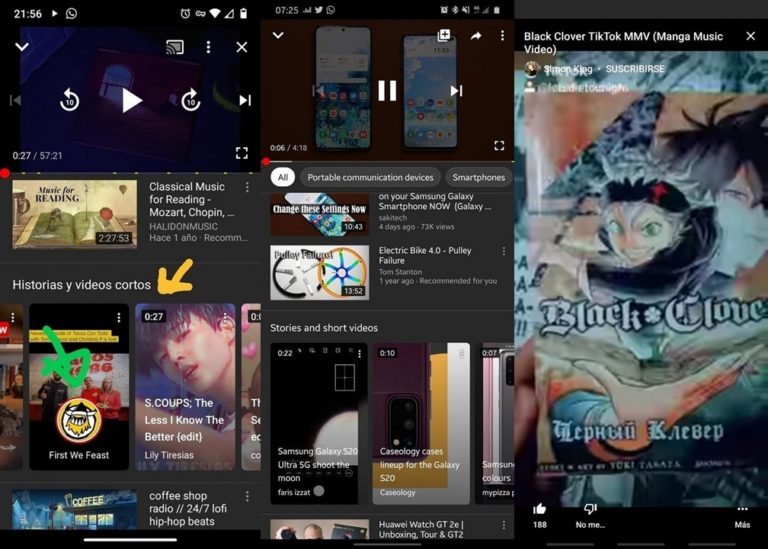The width and height of the screenshot is (768, 549).
Task: Open Simon King channel avatar
Action: pos(531,69)
